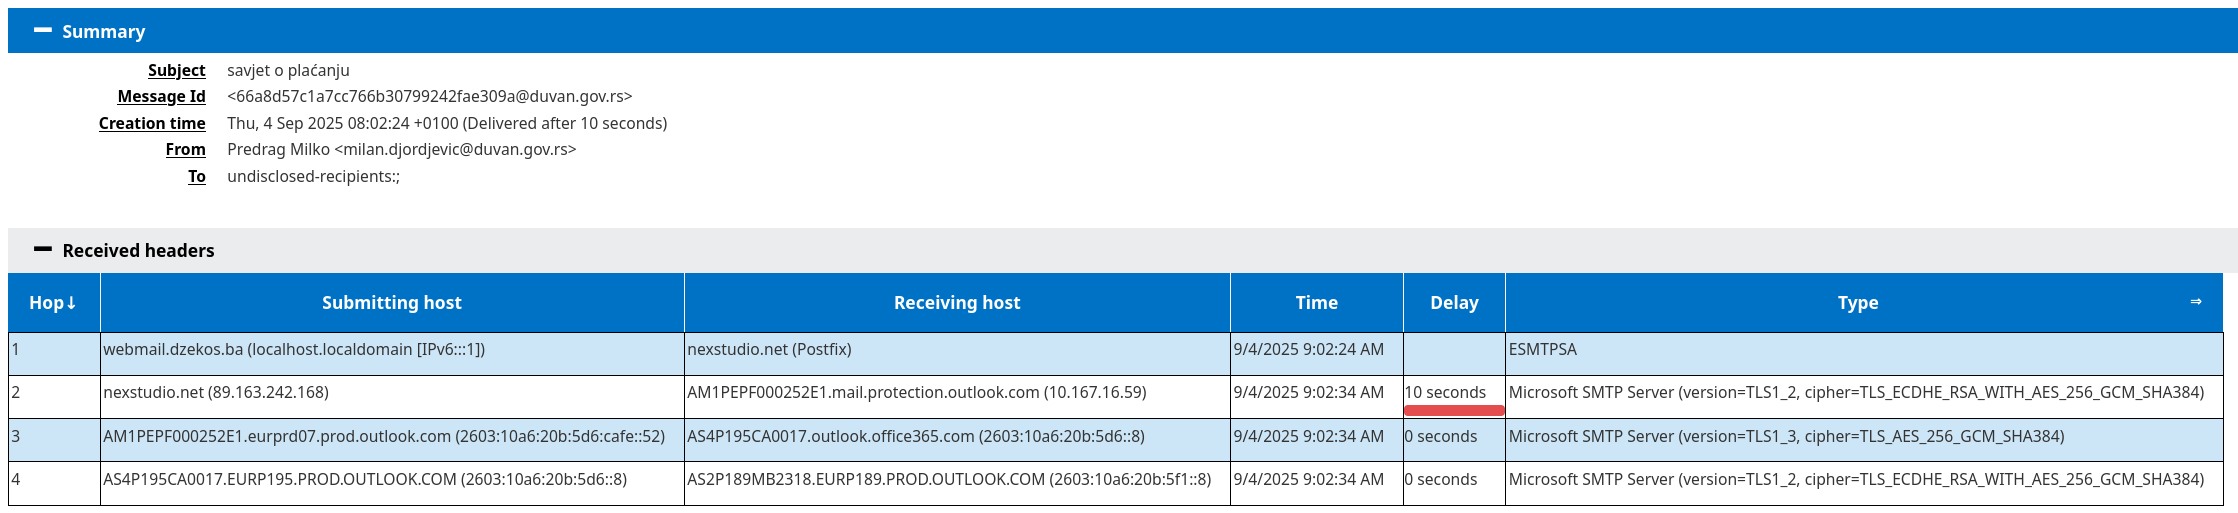Viewport: 2238px width, 513px height.
Task: Click the Message Id label
Action: (x=161, y=96)
